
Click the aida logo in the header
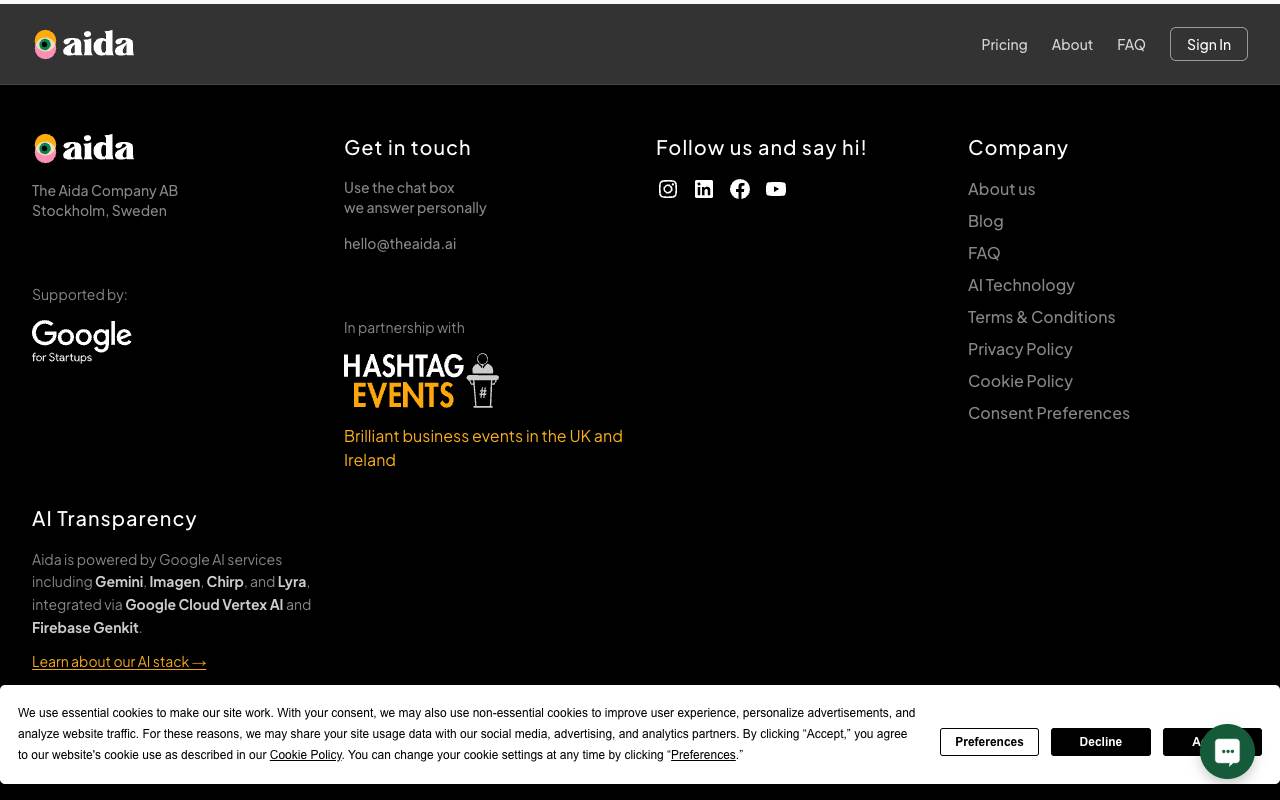tap(84, 44)
